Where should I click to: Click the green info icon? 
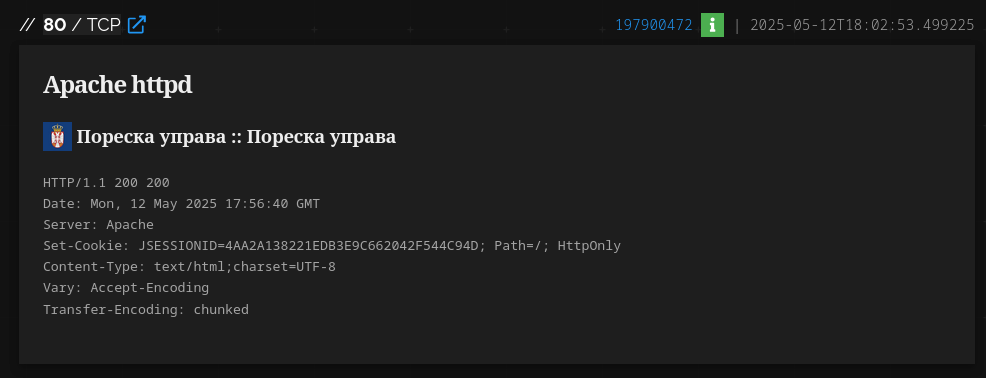tap(712, 25)
